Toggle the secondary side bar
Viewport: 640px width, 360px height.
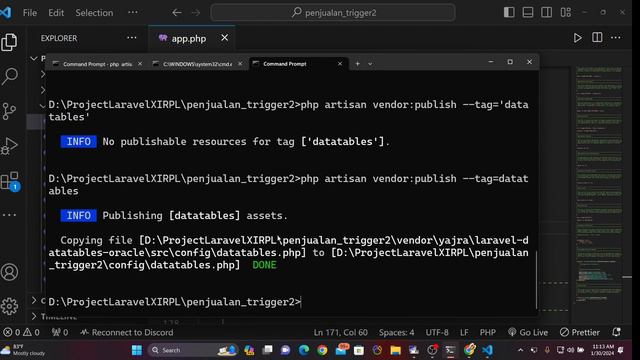pyautogui.click(x=547, y=12)
